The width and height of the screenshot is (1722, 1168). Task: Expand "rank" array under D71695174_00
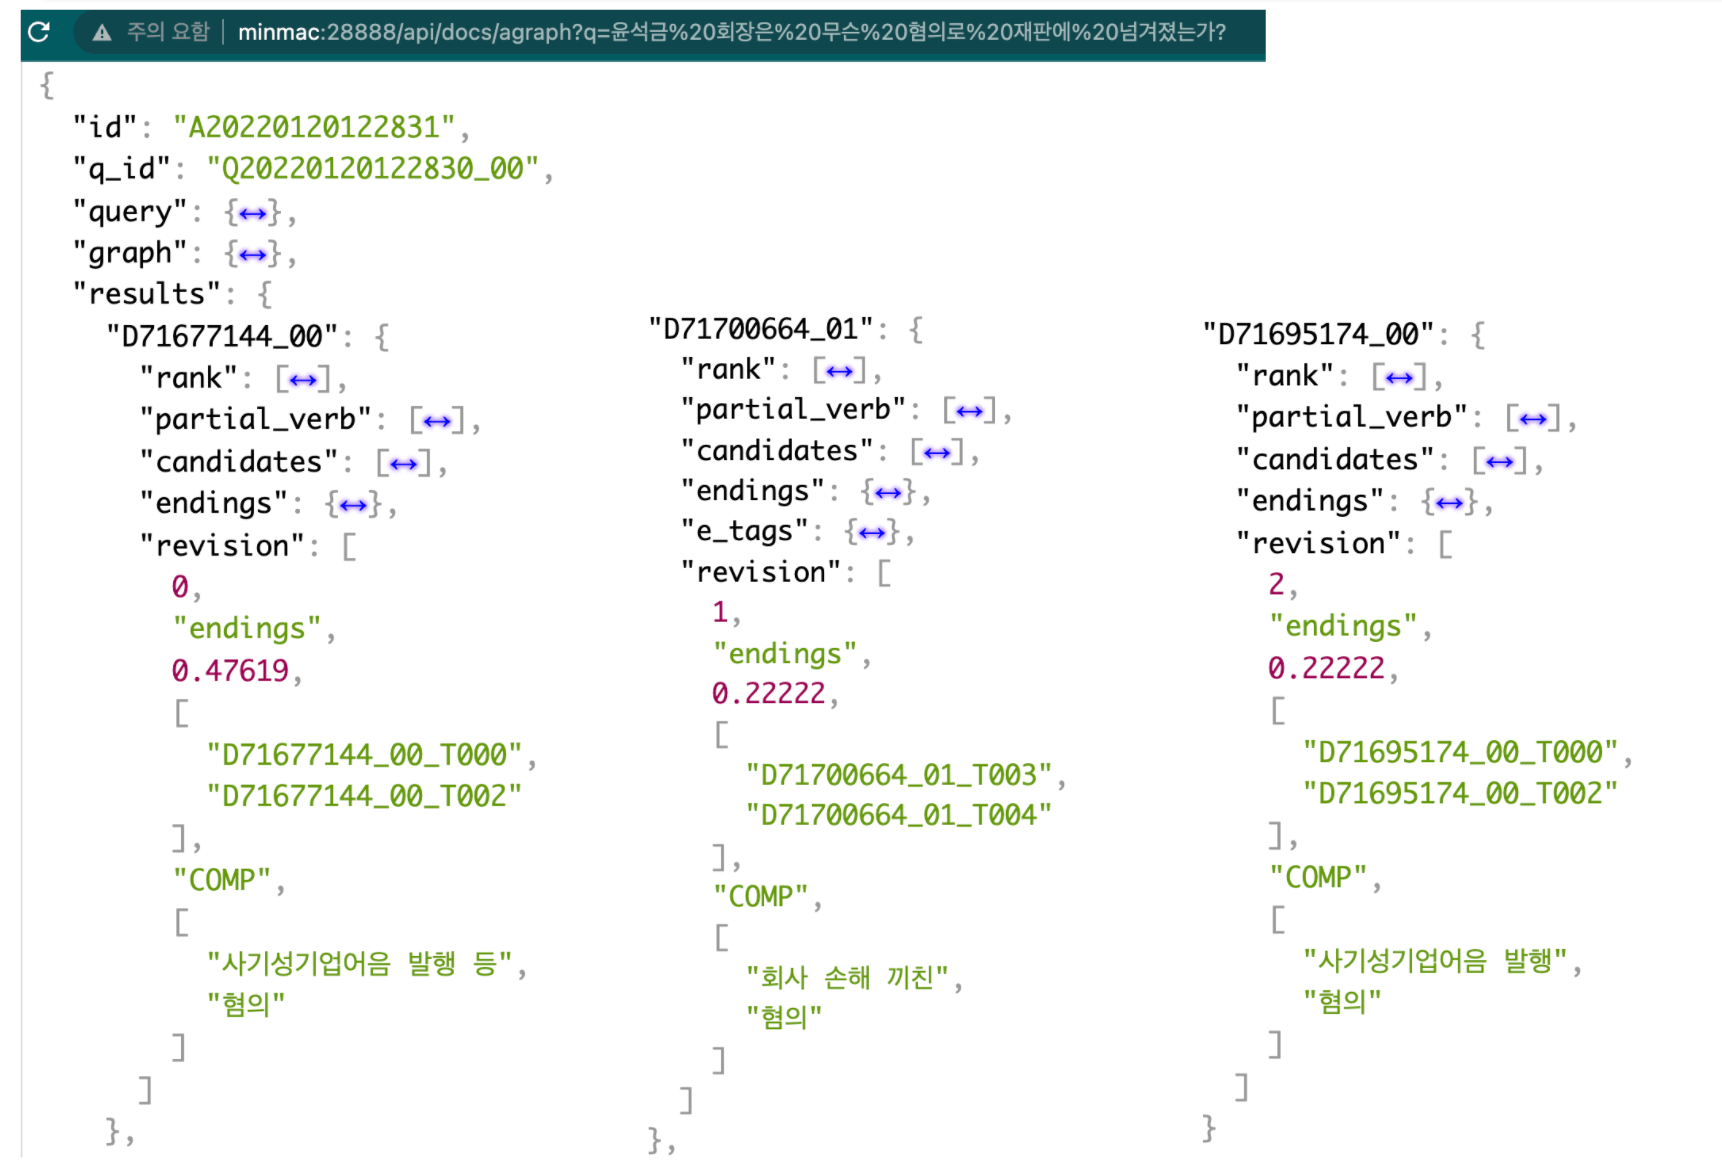[x=1399, y=378]
